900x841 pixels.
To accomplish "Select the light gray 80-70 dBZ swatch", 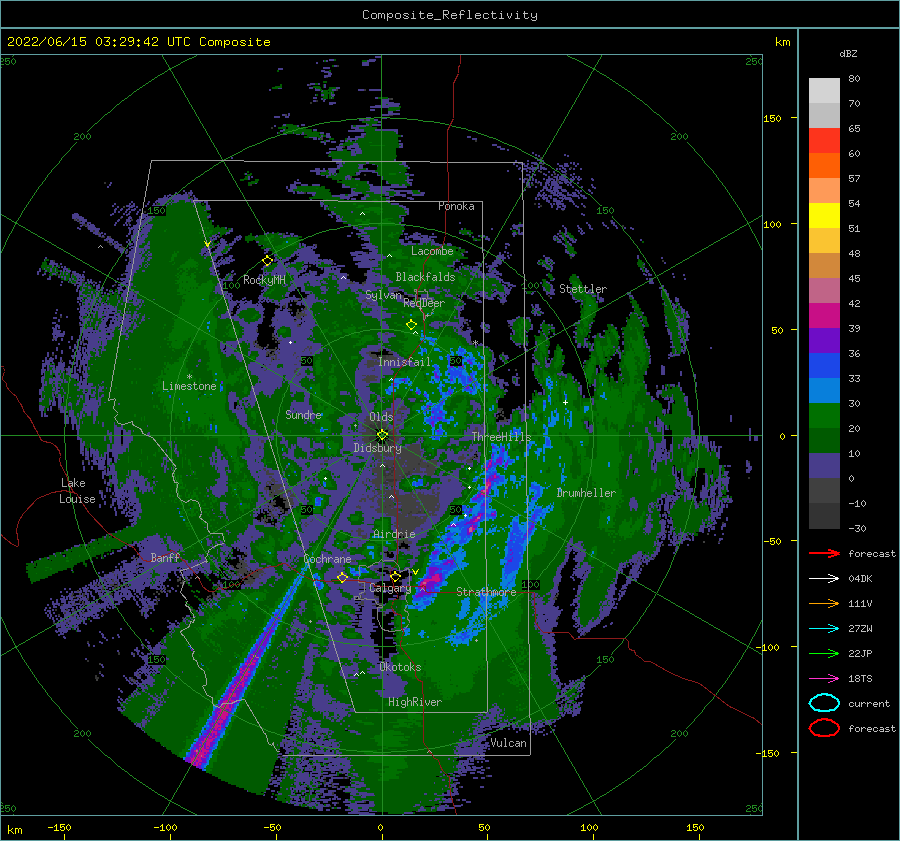I will [824, 91].
